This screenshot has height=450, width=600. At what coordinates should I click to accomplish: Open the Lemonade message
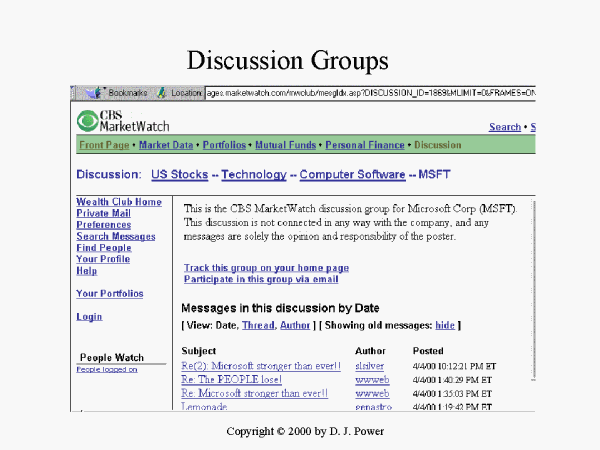[x=204, y=406]
